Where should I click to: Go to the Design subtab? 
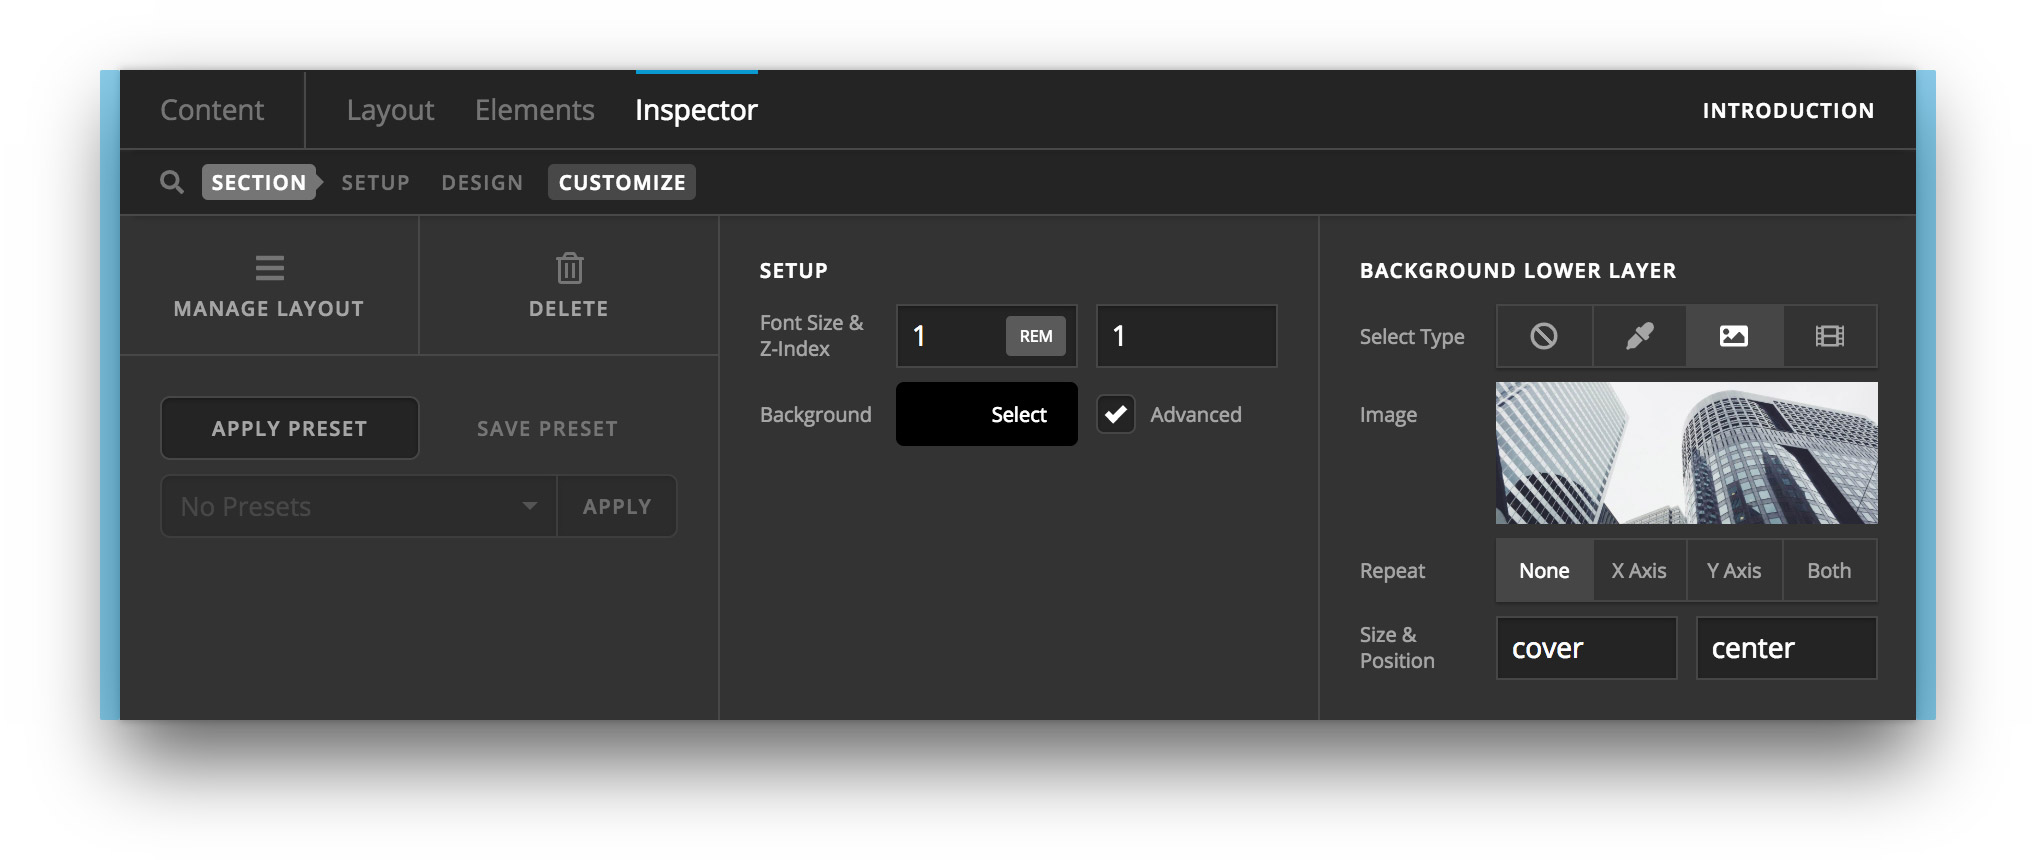tap(482, 182)
